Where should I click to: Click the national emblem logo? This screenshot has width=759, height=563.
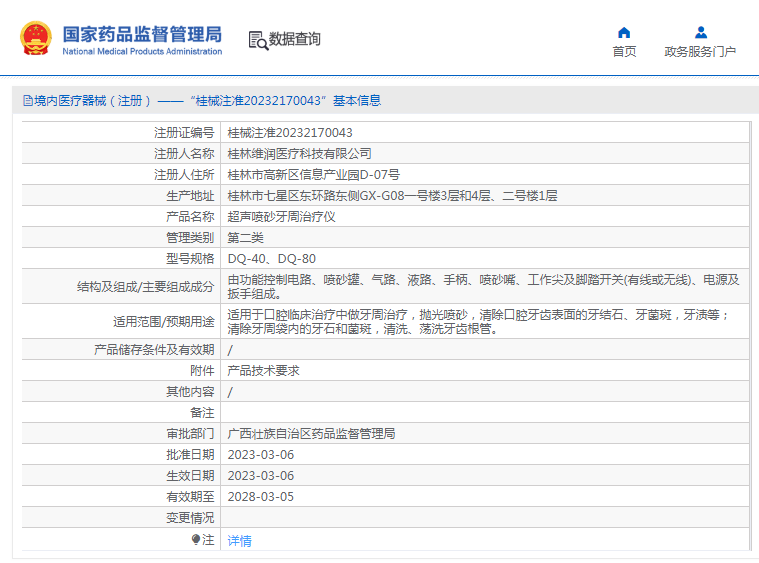point(35,38)
